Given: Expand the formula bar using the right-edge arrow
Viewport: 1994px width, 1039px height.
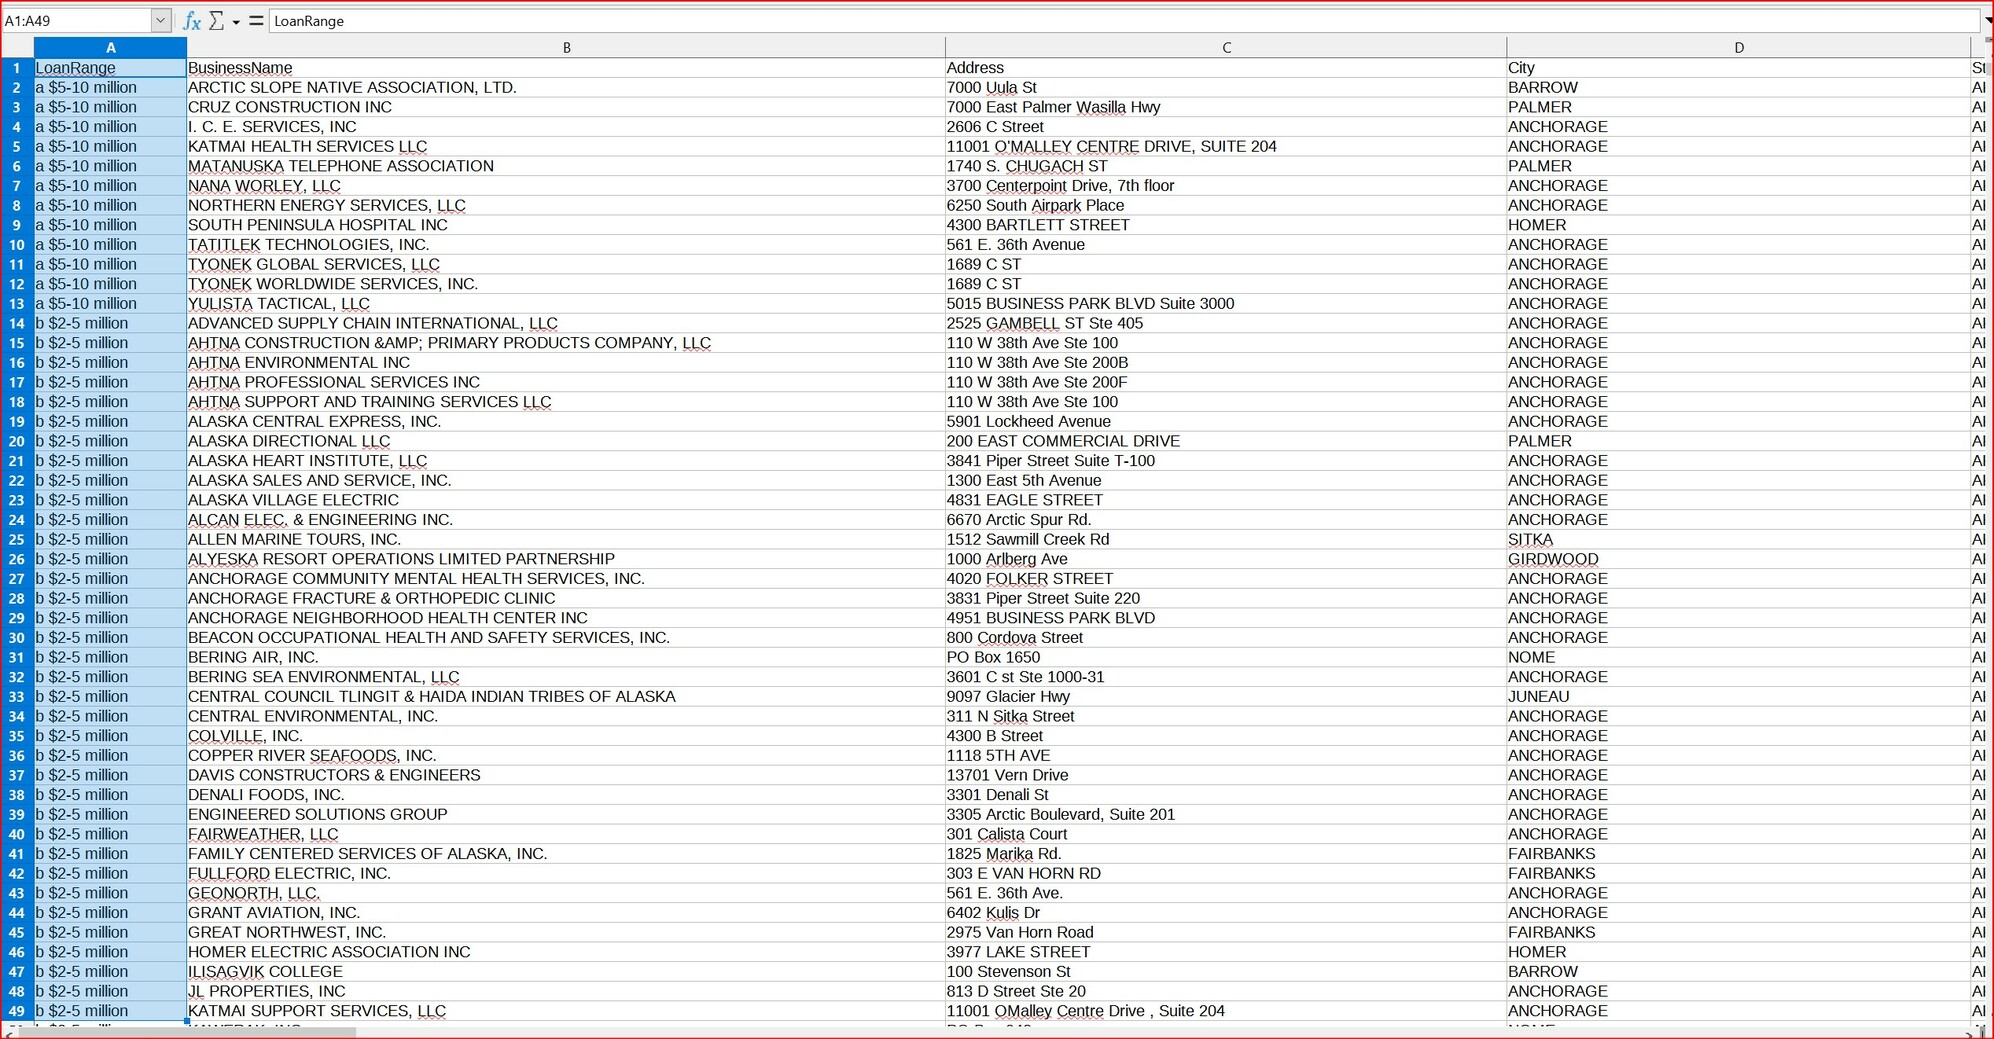Looking at the screenshot, I should click(x=1988, y=21).
